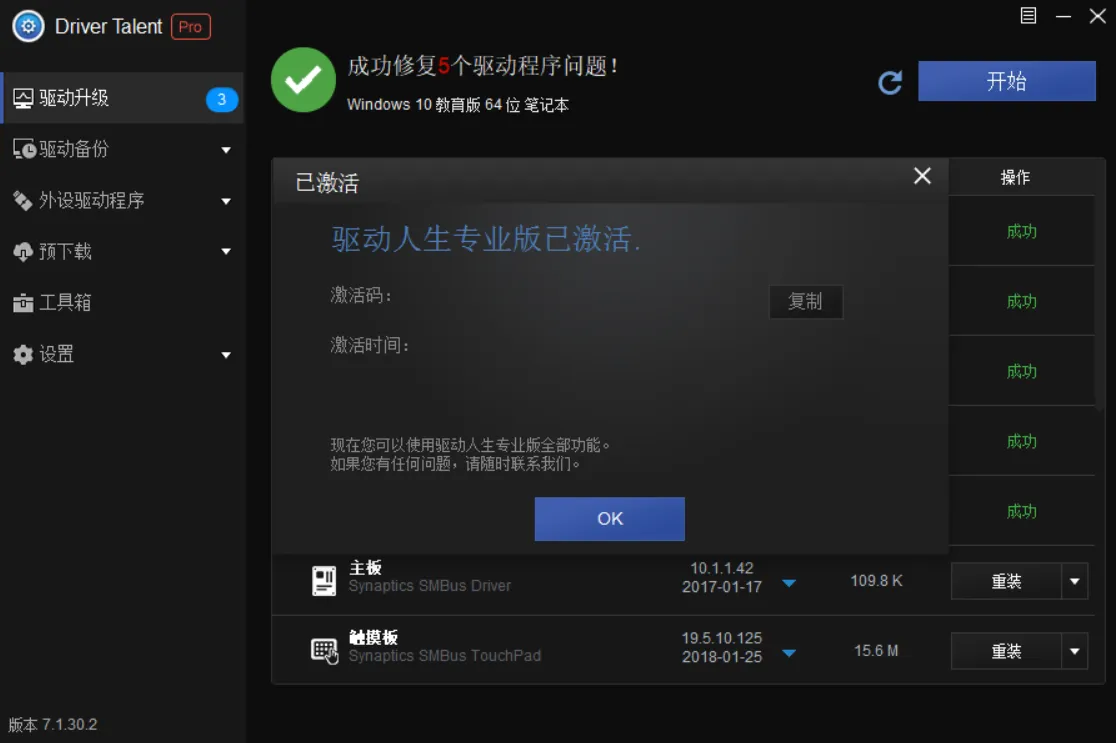Click the Windows 10 教育版 system info text
The height and width of the screenshot is (743, 1116).
(458, 105)
